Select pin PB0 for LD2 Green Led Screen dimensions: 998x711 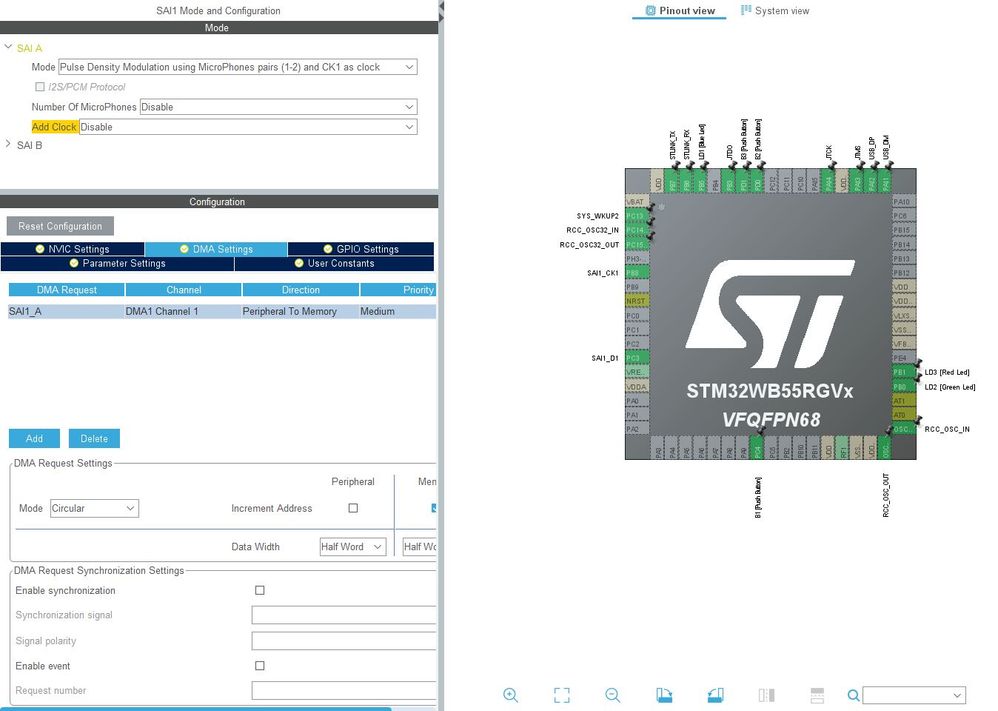[x=904, y=387]
